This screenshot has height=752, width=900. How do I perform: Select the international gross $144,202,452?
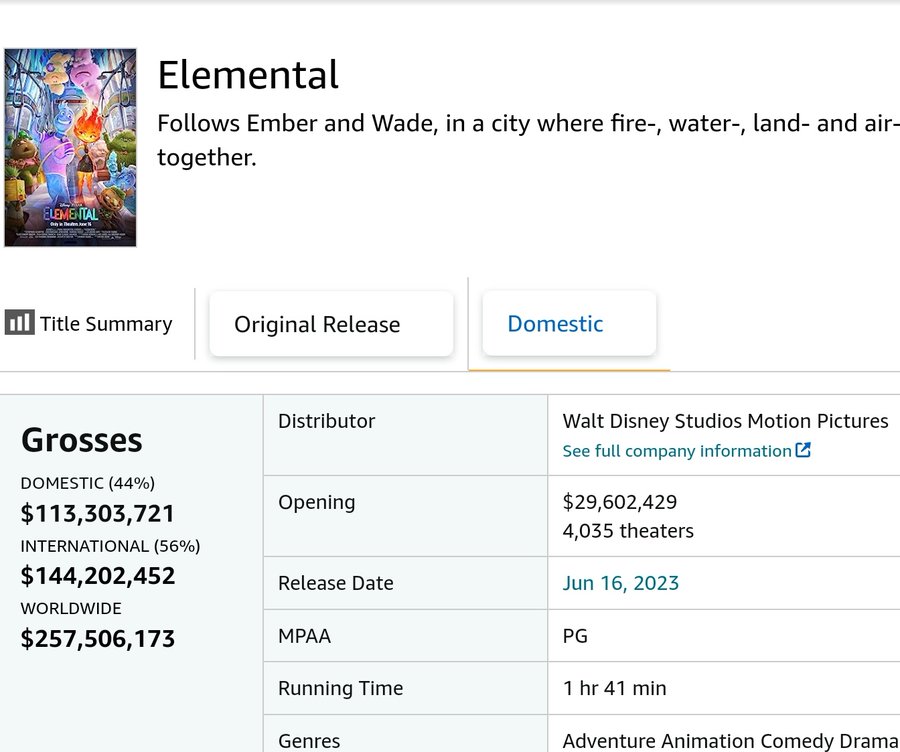[x=98, y=576]
